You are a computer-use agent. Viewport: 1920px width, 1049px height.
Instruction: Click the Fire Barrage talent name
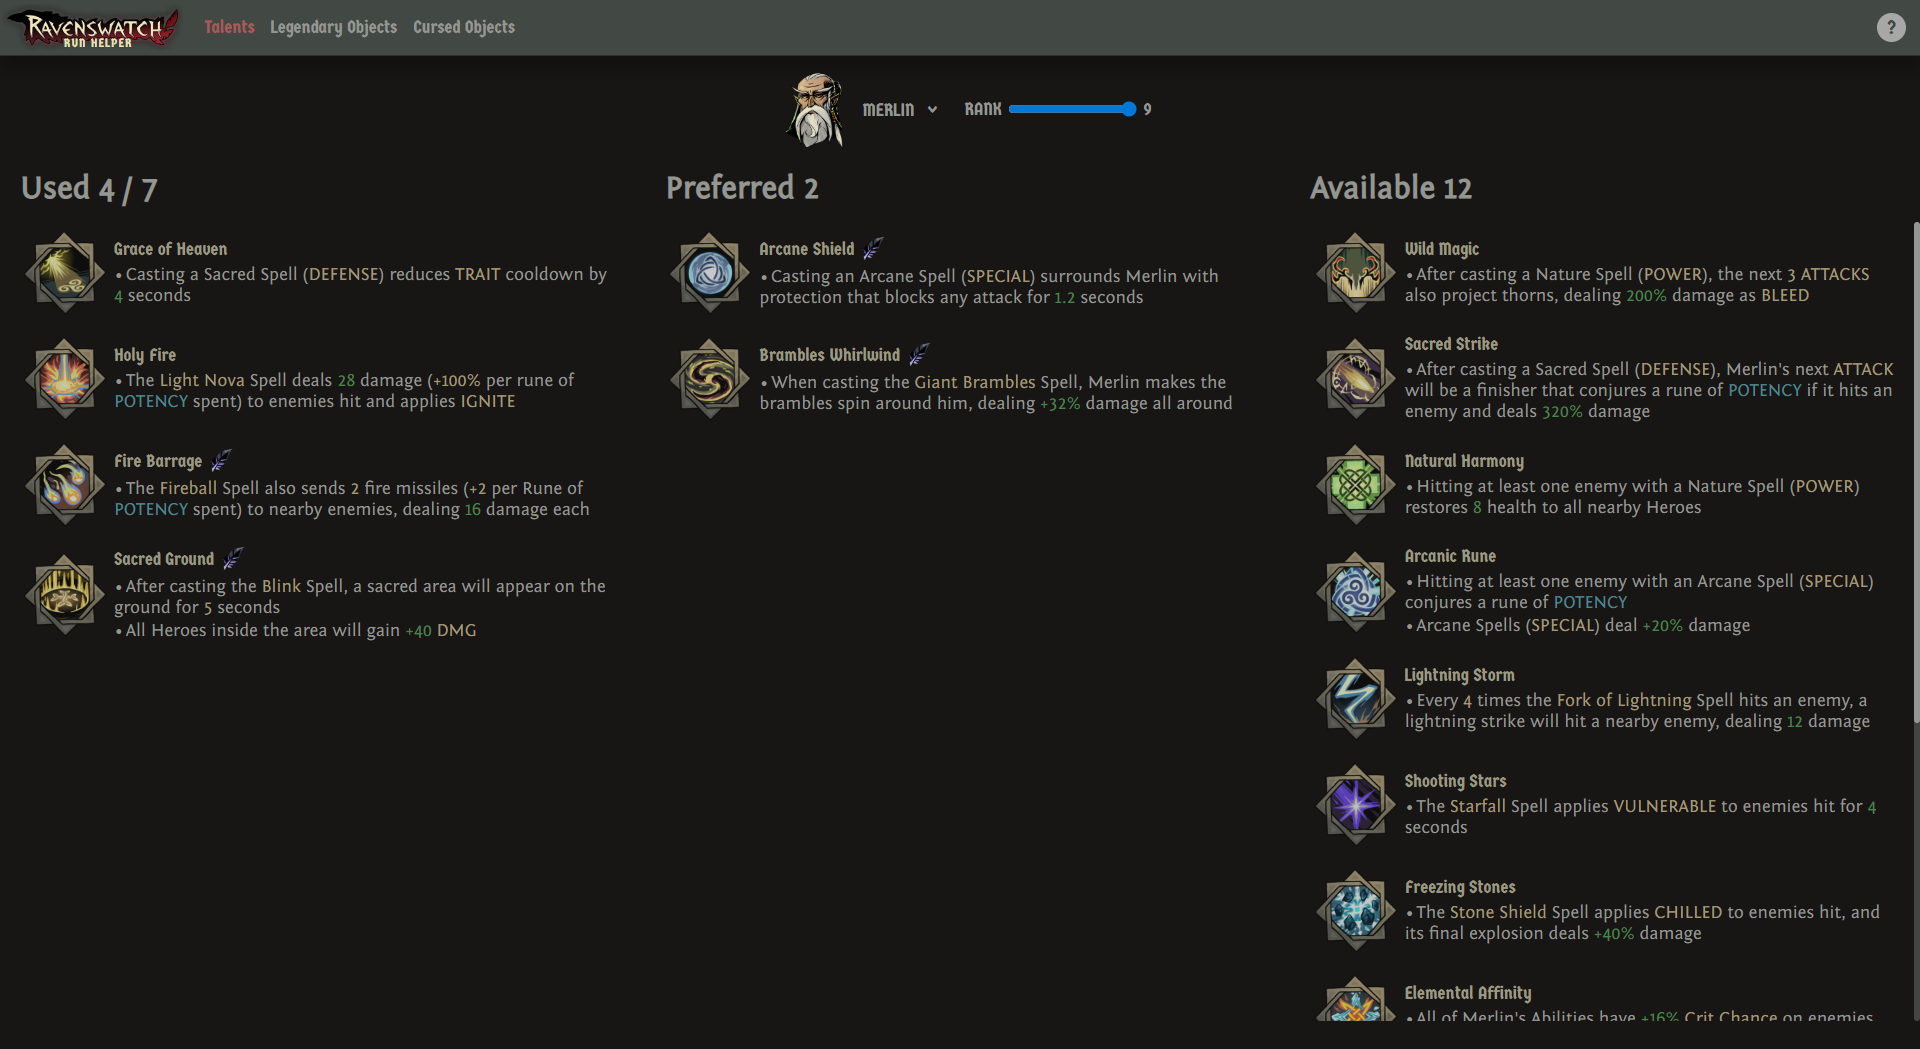pyautogui.click(x=158, y=461)
